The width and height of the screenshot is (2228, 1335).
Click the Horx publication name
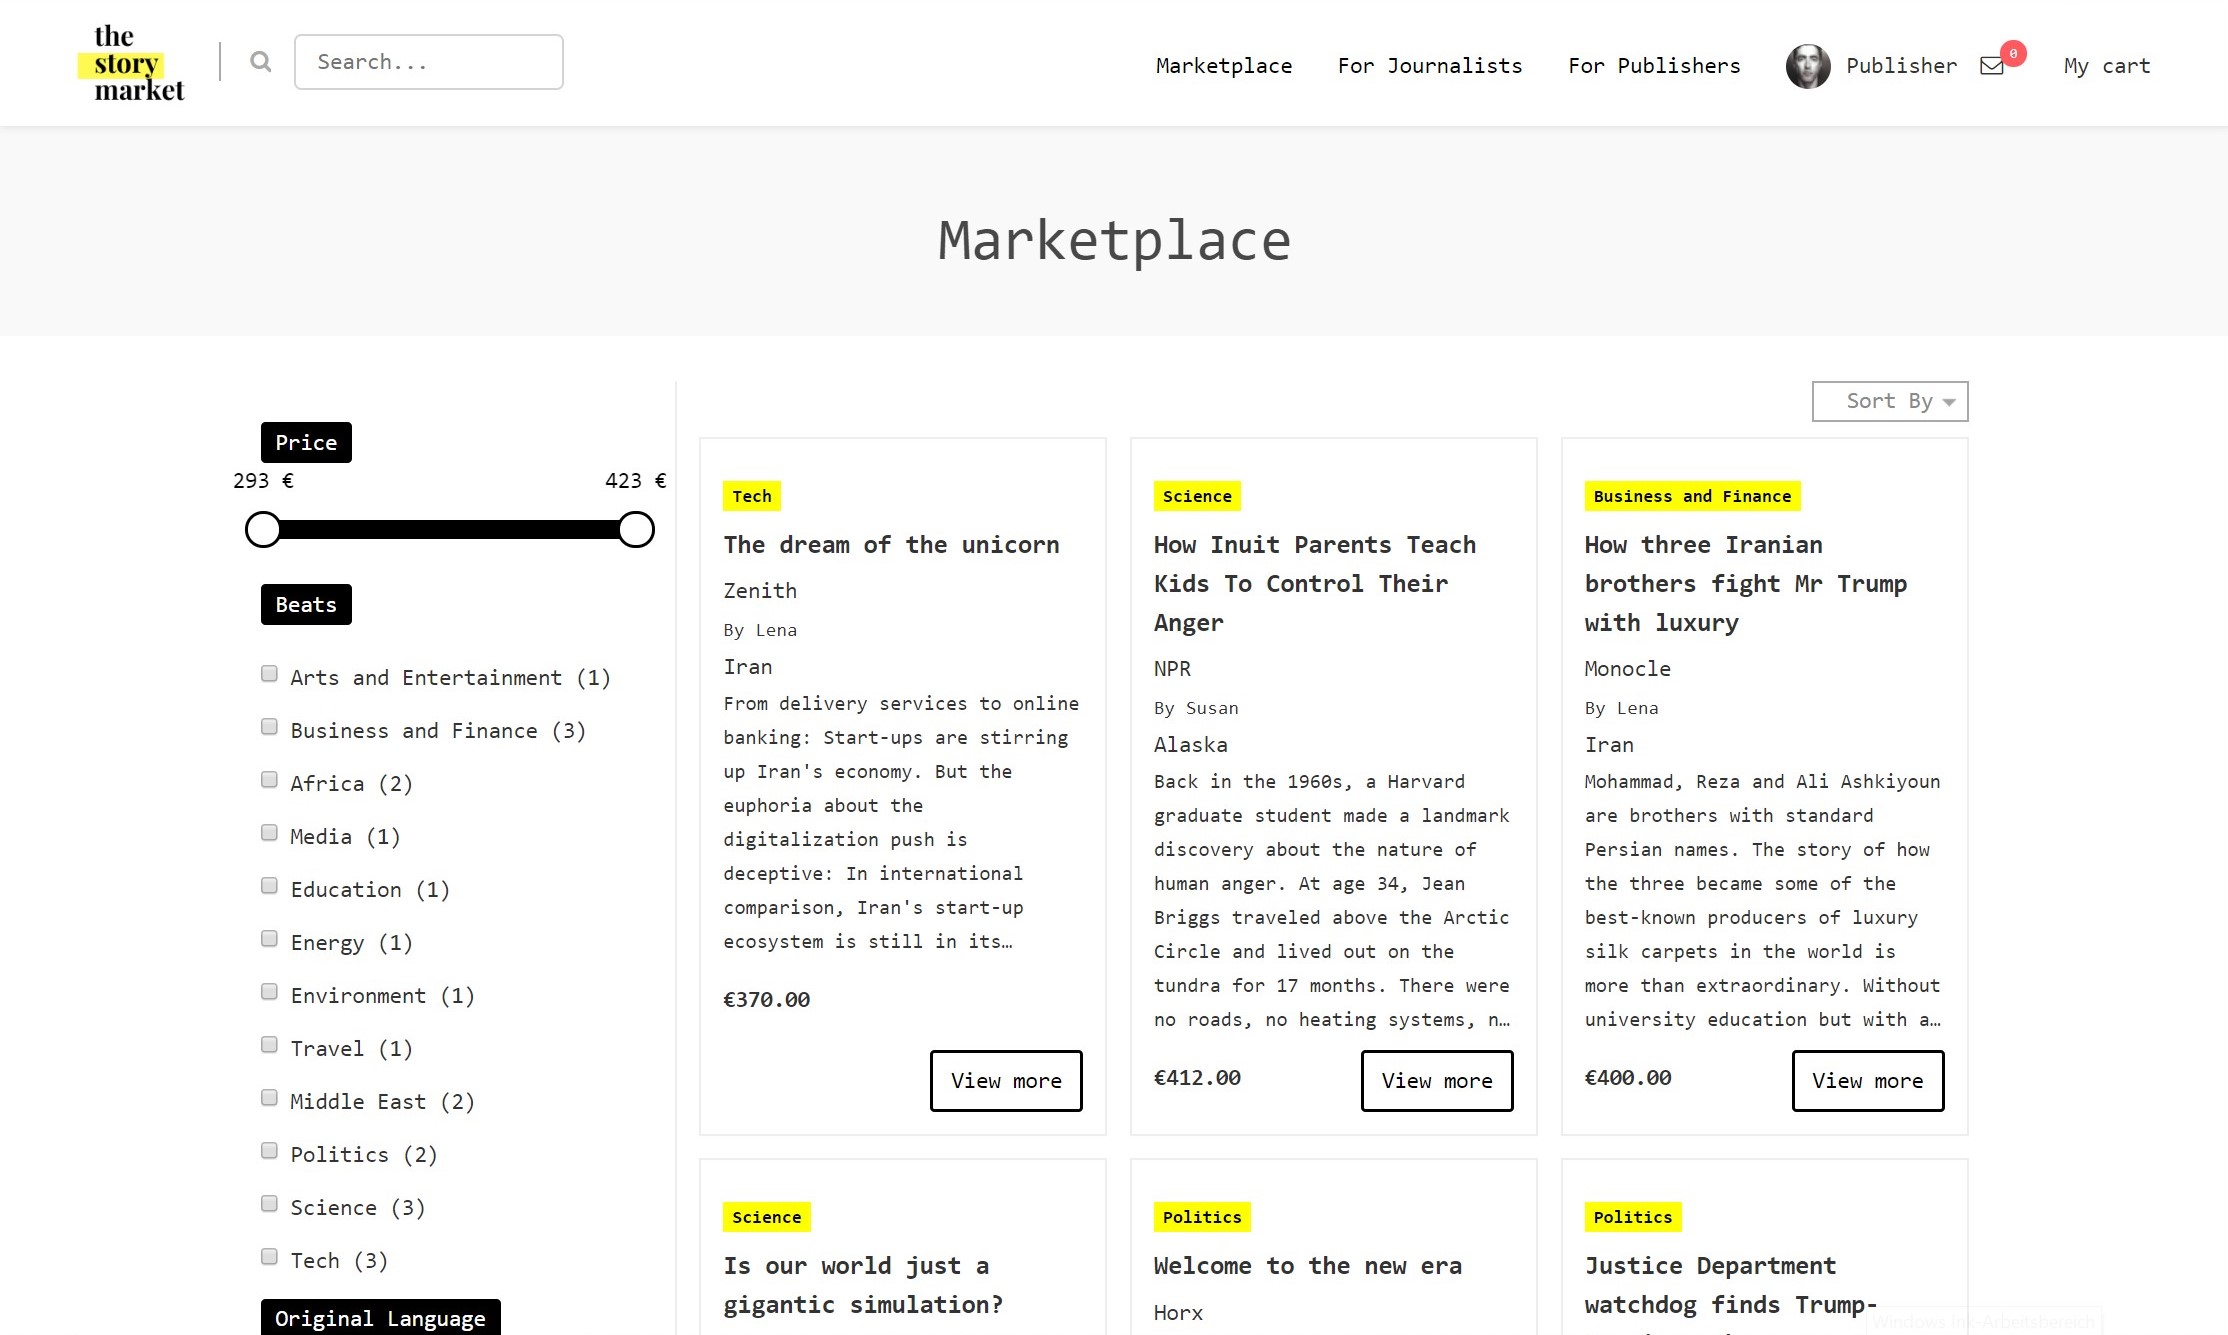1178,1313
